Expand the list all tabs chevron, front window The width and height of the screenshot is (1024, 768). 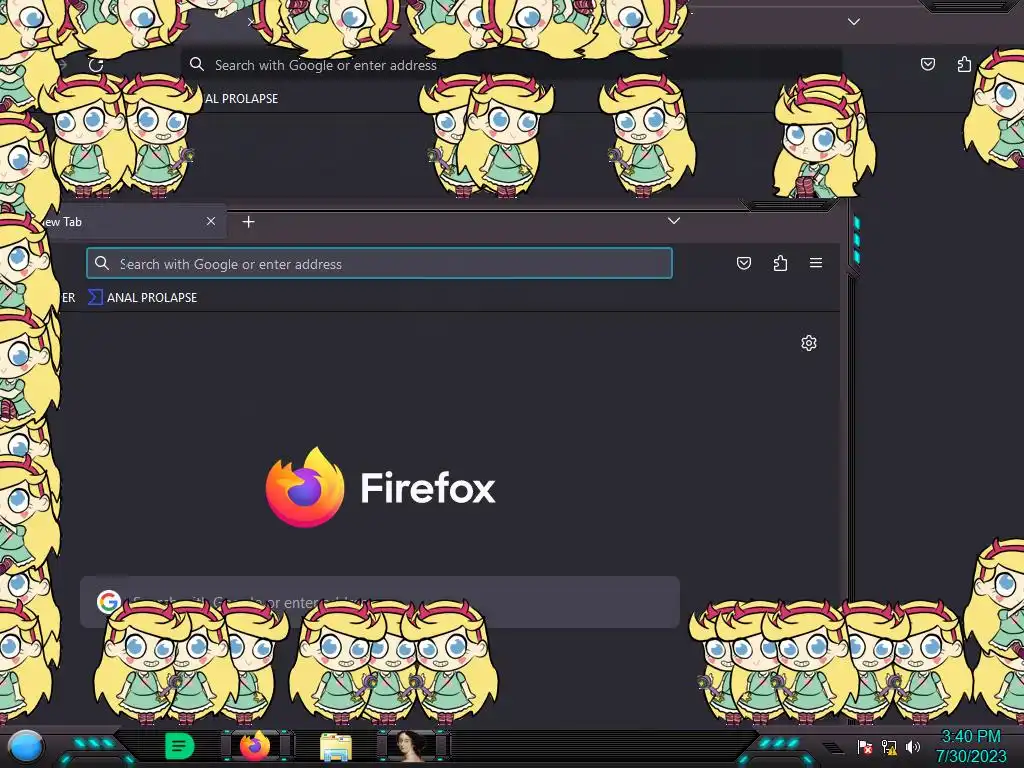674,221
